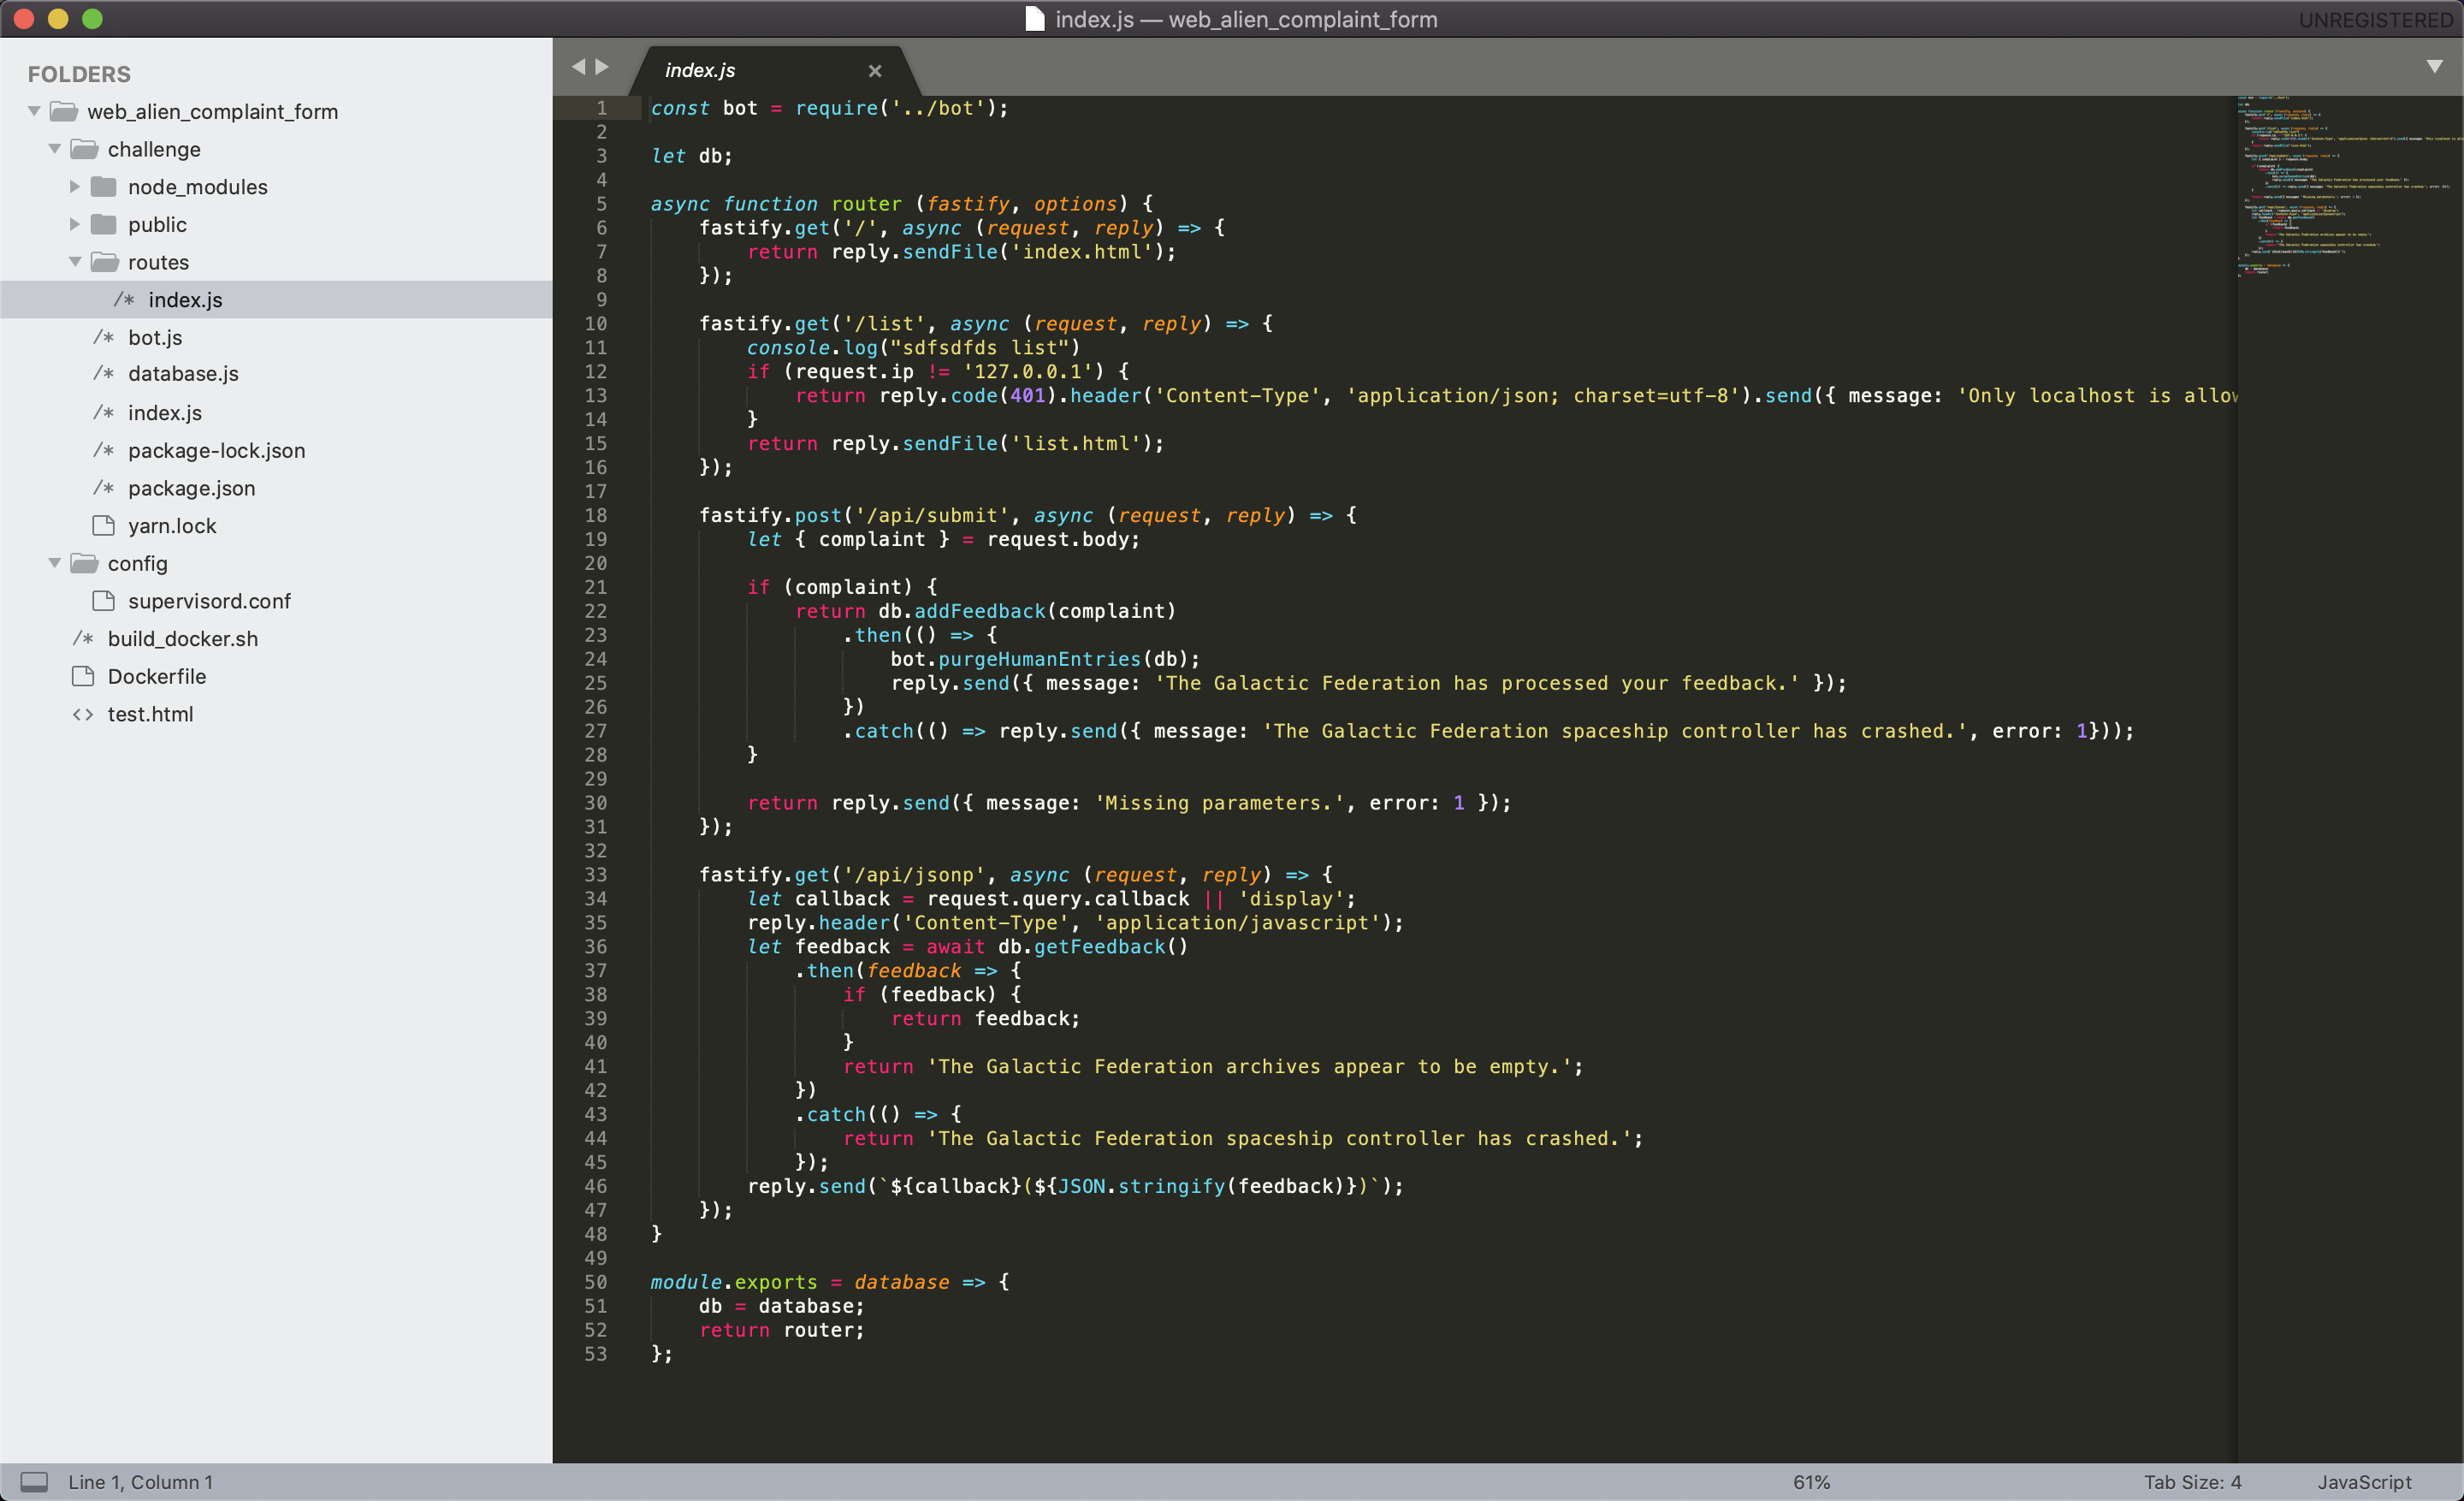Click line number 33 in the gutter
The width and height of the screenshot is (2464, 1501).
pos(596,874)
